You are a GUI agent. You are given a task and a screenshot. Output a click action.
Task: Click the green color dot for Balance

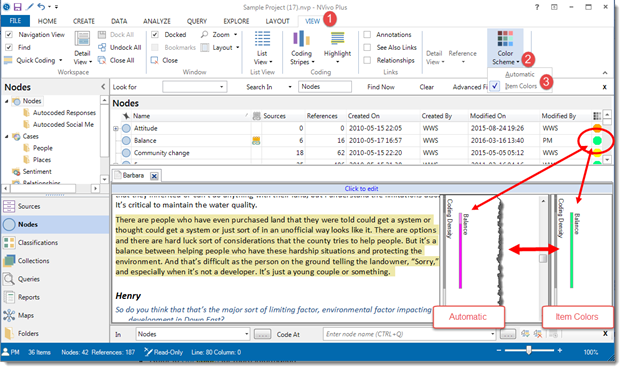coord(597,140)
